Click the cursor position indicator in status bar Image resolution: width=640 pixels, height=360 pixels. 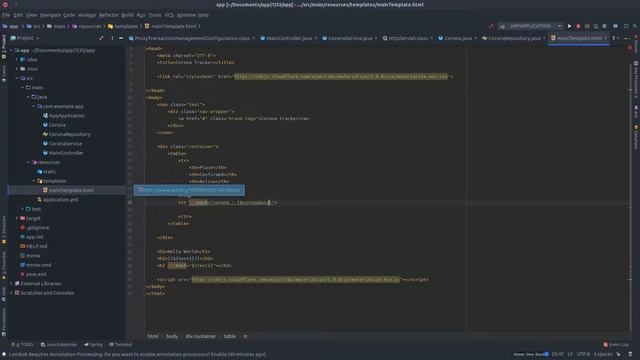pyautogui.click(x=558, y=354)
